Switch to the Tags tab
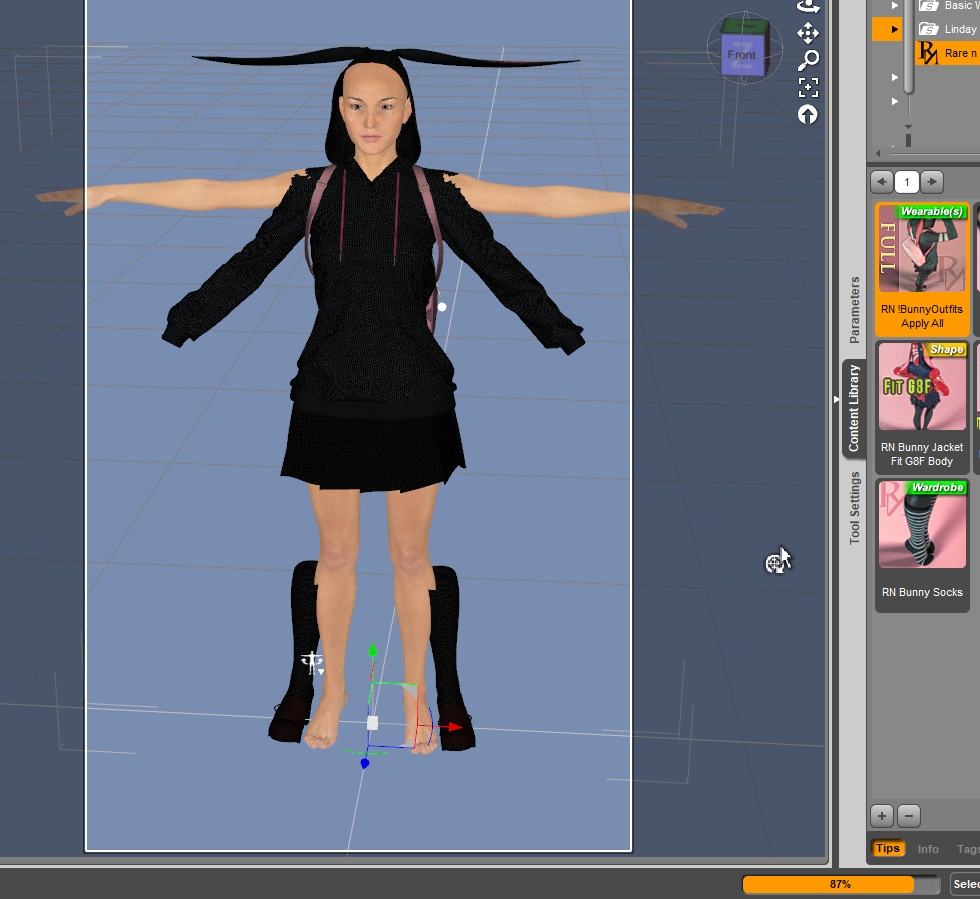 pos(968,849)
